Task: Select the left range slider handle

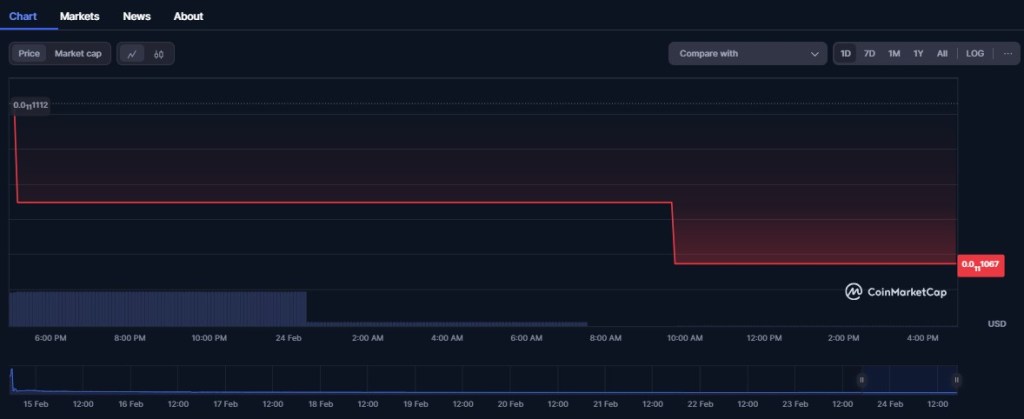Action: 861,379
